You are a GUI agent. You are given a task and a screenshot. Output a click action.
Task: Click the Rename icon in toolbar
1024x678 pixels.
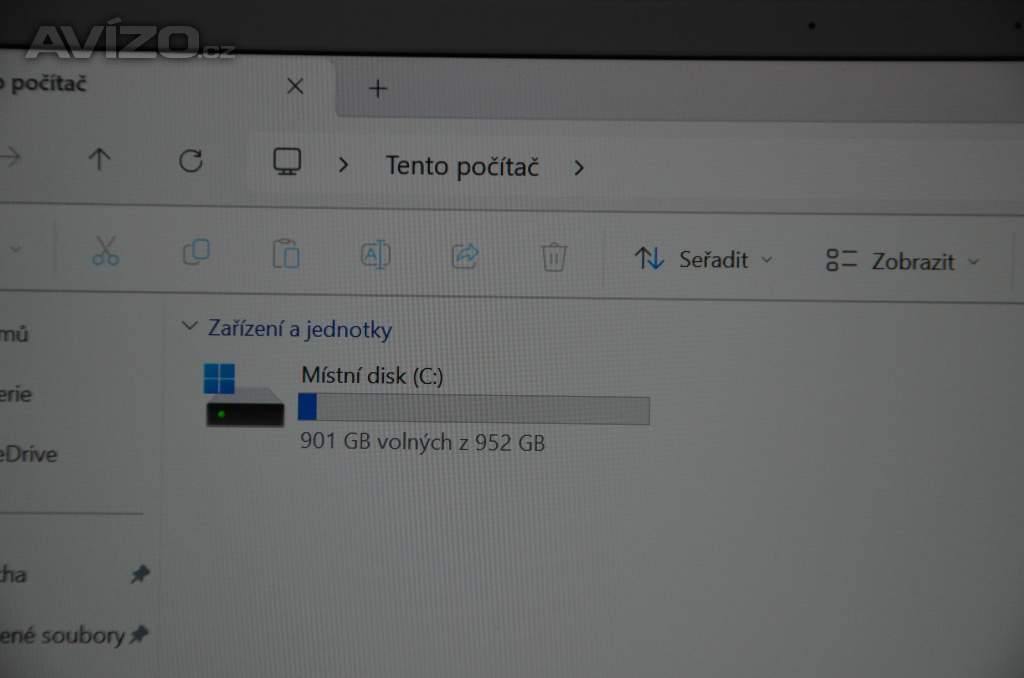[x=376, y=255]
